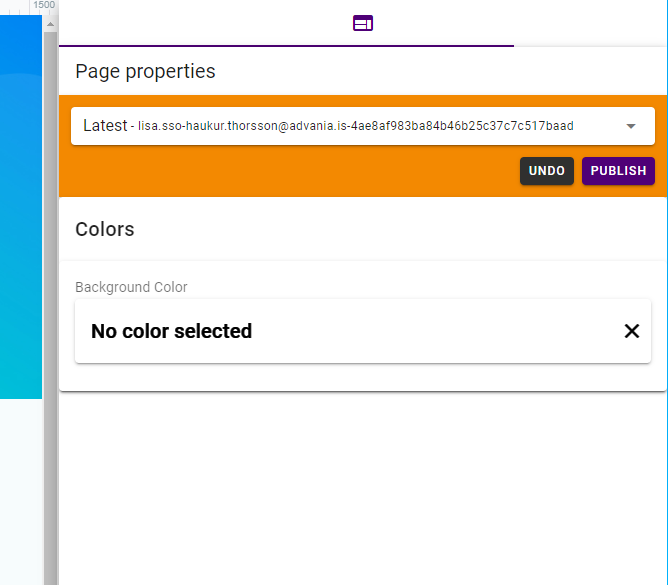Open the page properties panel tab icon

pos(363,23)
